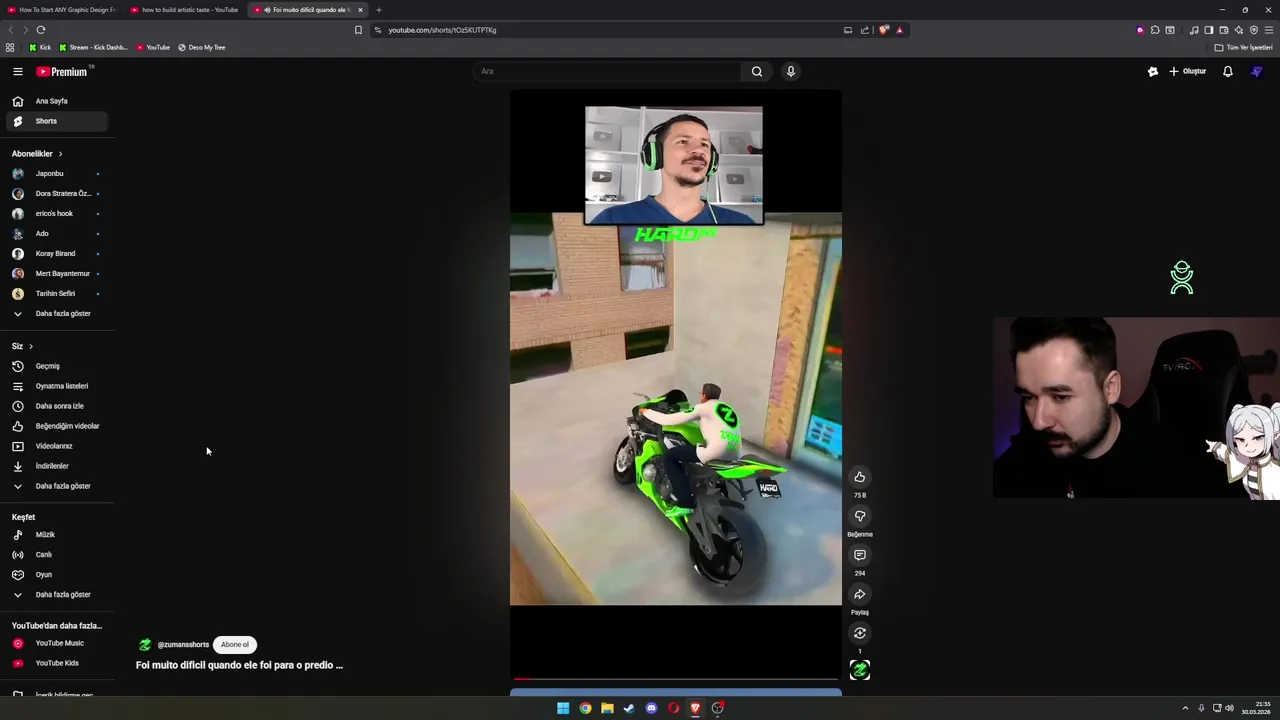Viewport: 1280px width, 720px height.
Task: Open a new browser tab
Action: pos(378,10)
